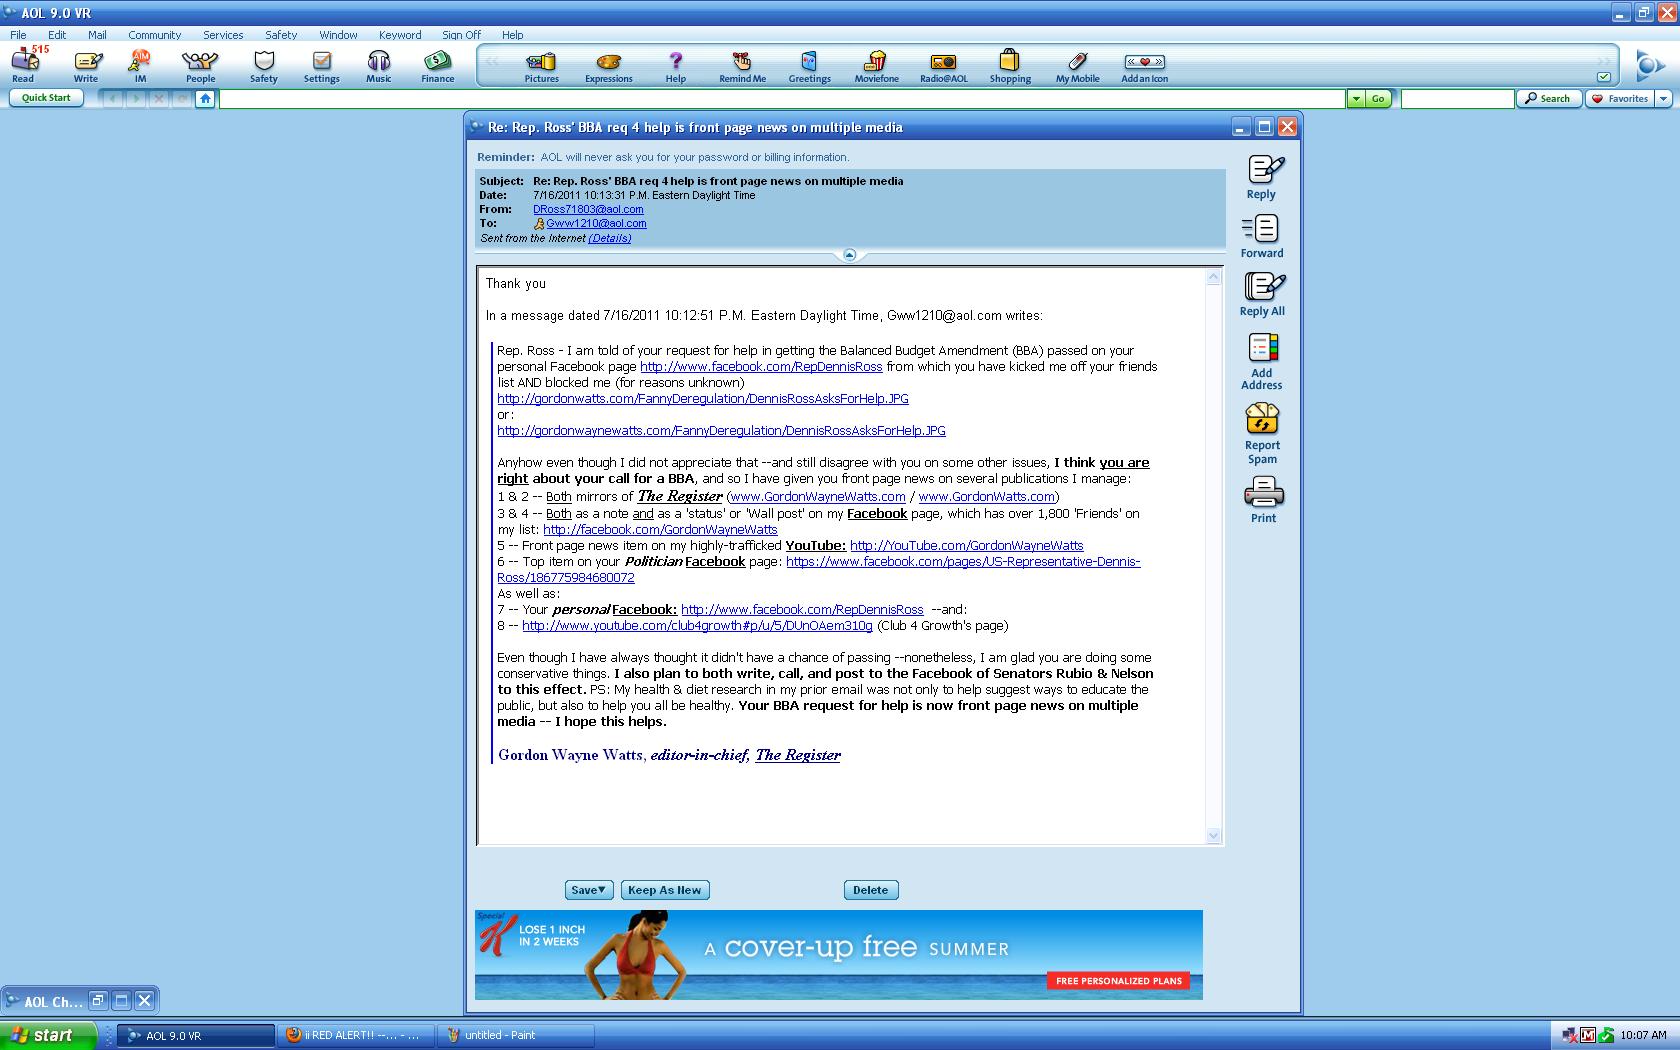Screen dimensions: 1680x1050
Task: Open the club4growth YouTube link
Action: pyautogui.click(x=697, y=625)
